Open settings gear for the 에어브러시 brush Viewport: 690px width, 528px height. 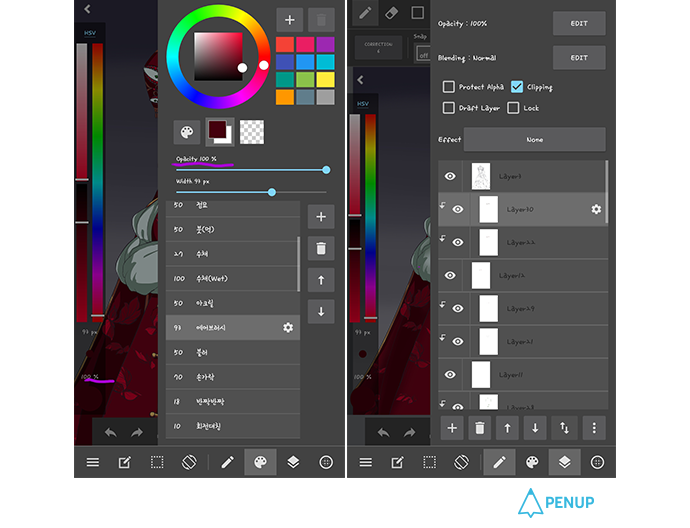[288, 327]
